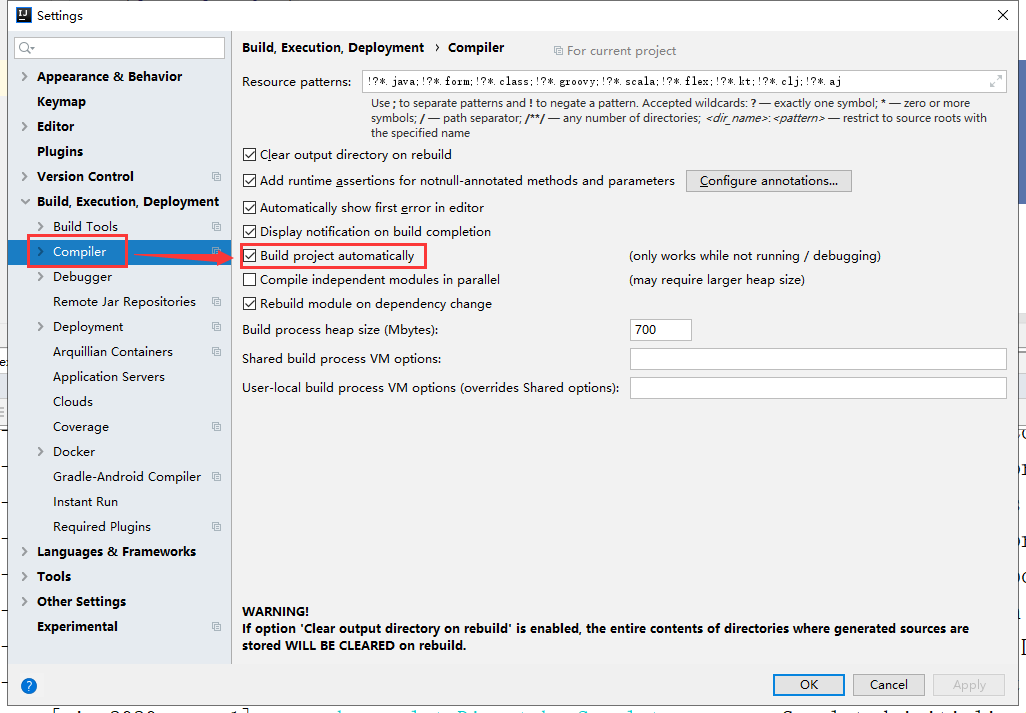Select Remote Jar Repositories
The height and width of the screenshot is (713, 1026).
point(124,302)
